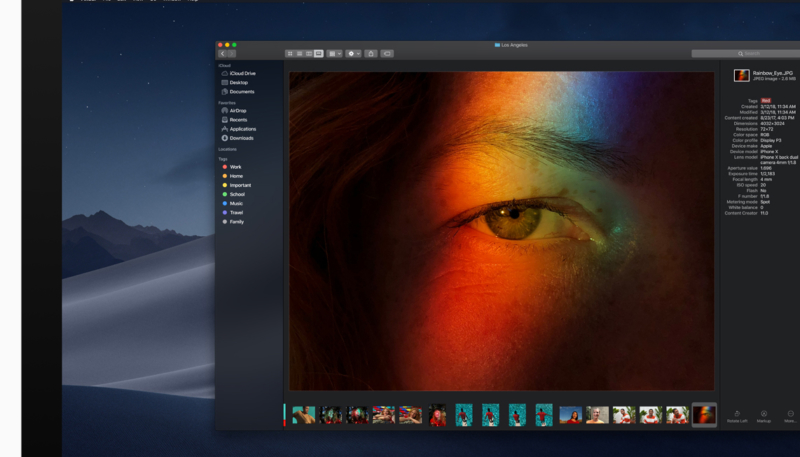
Task: Select AirDrop in the sidebar
Action: click(237, 111)
